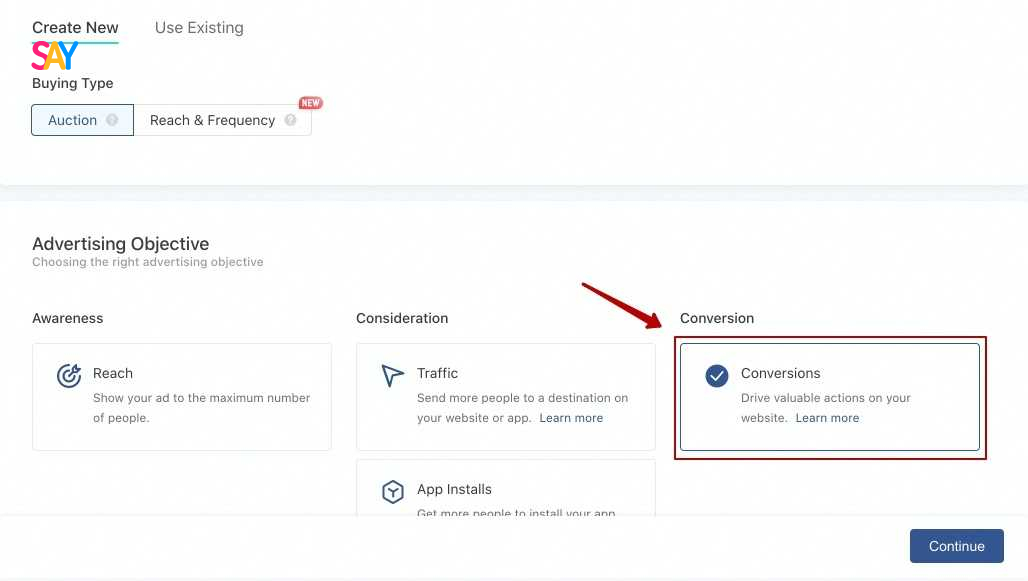
Task: Click 'Choosing the right advertising objective' subtitle
Action: click(x=148, y=262)
